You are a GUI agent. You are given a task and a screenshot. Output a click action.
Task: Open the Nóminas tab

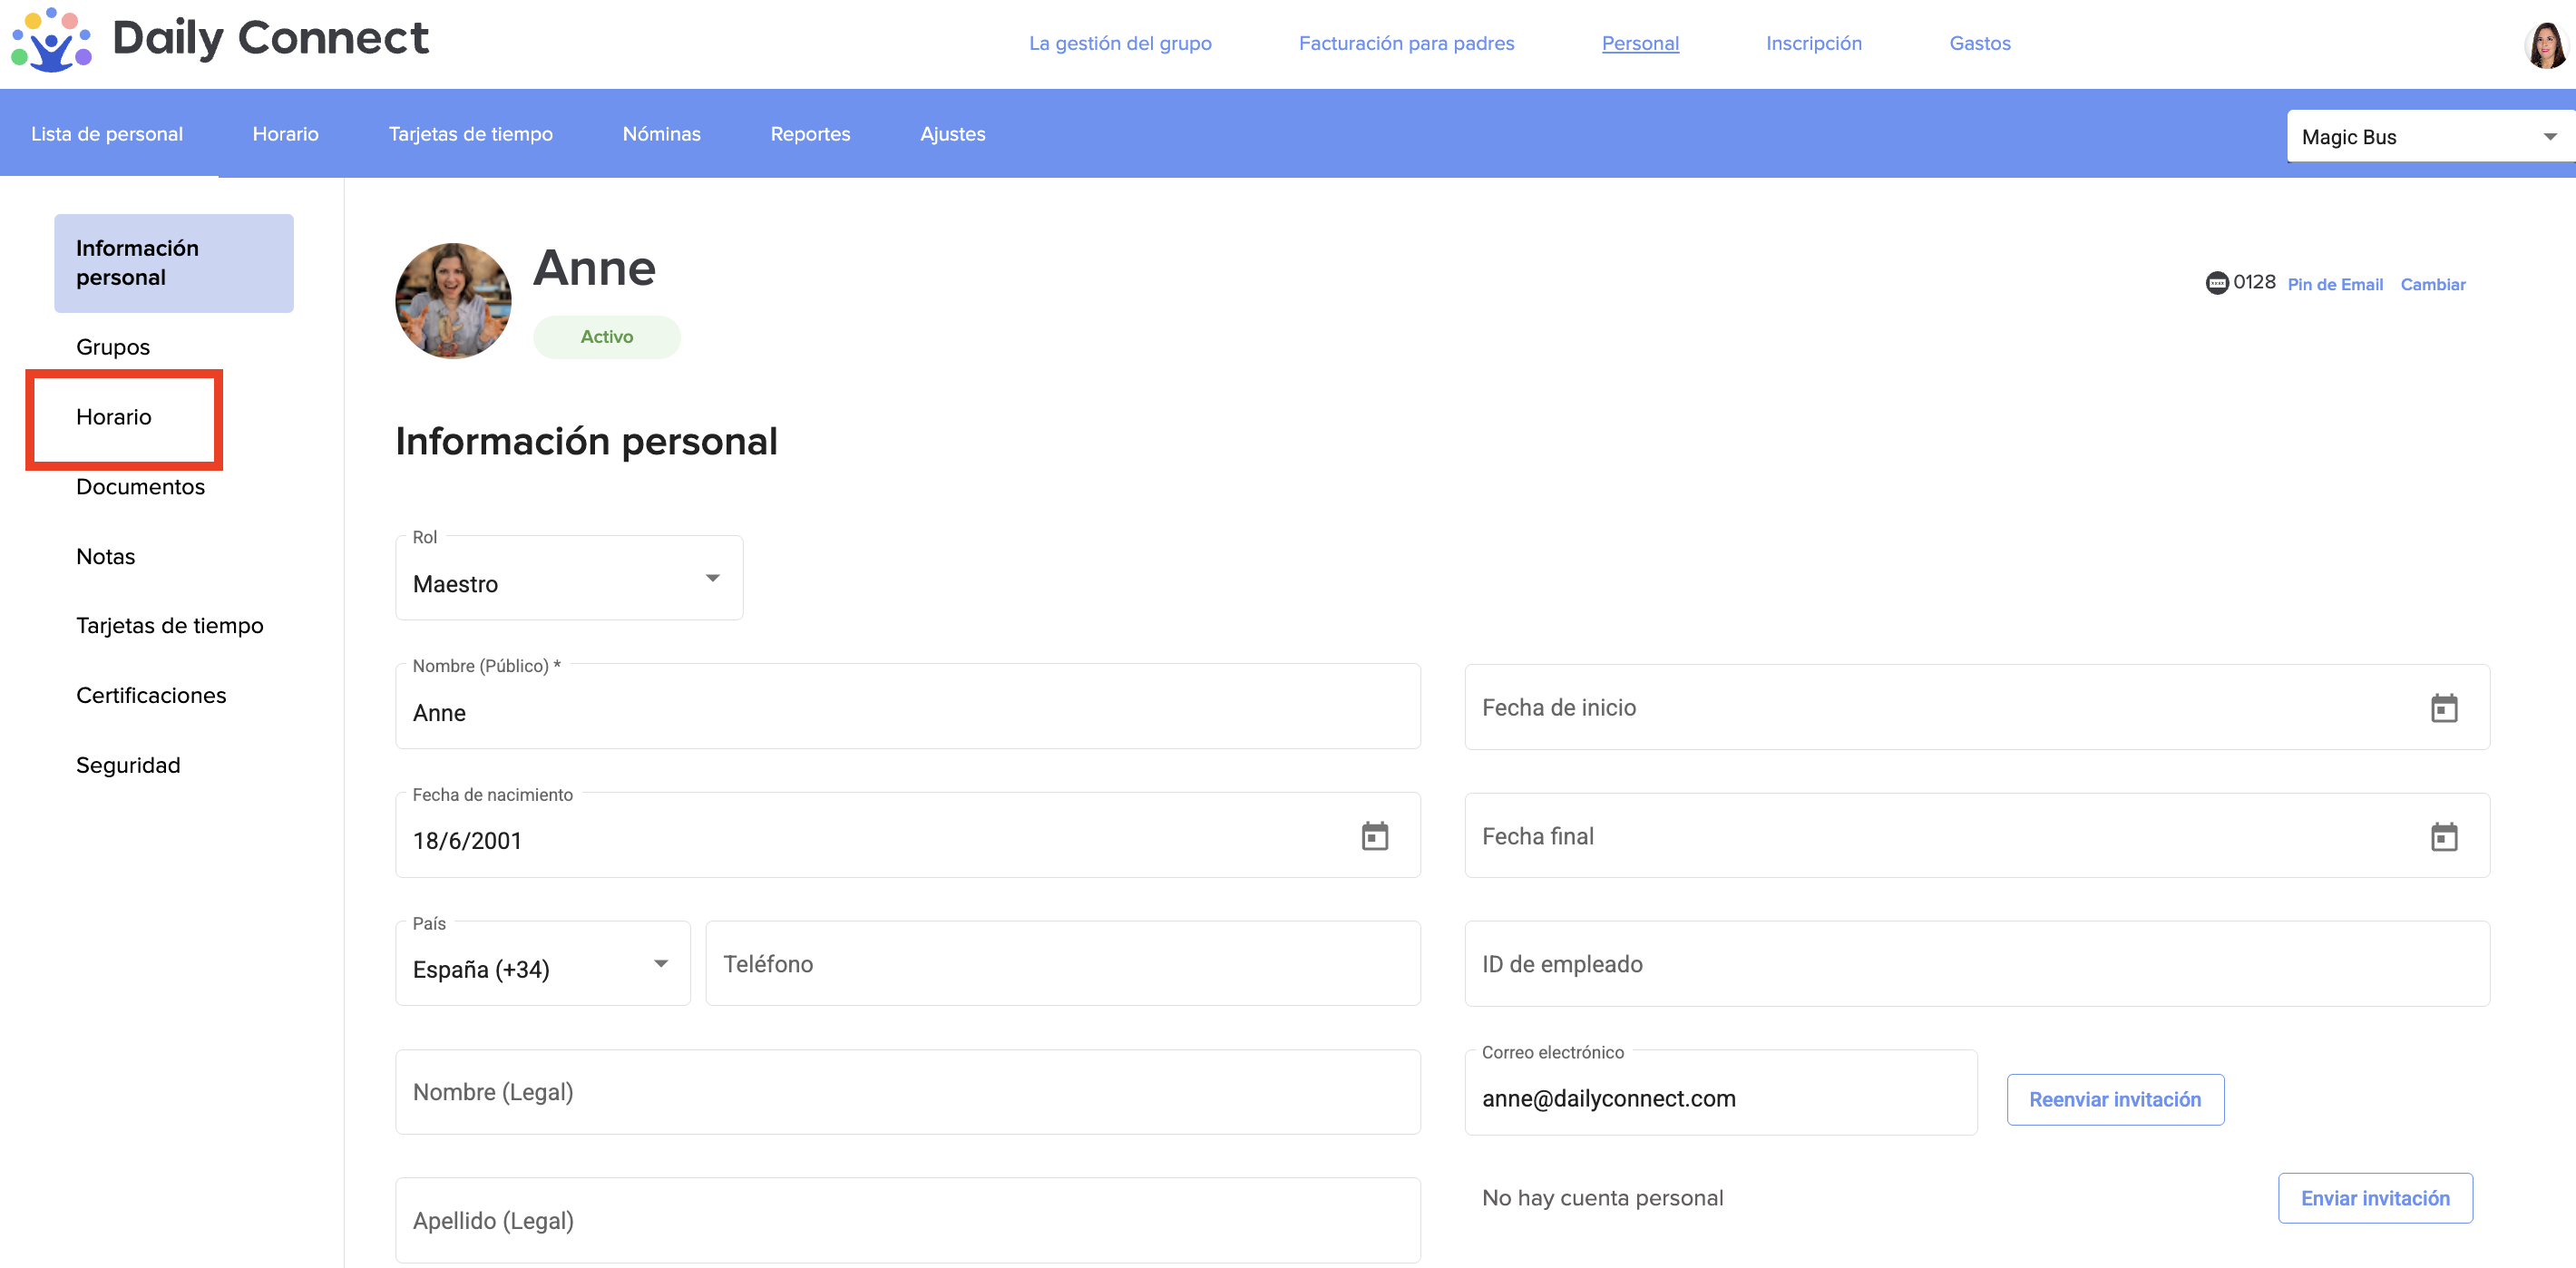661,134
